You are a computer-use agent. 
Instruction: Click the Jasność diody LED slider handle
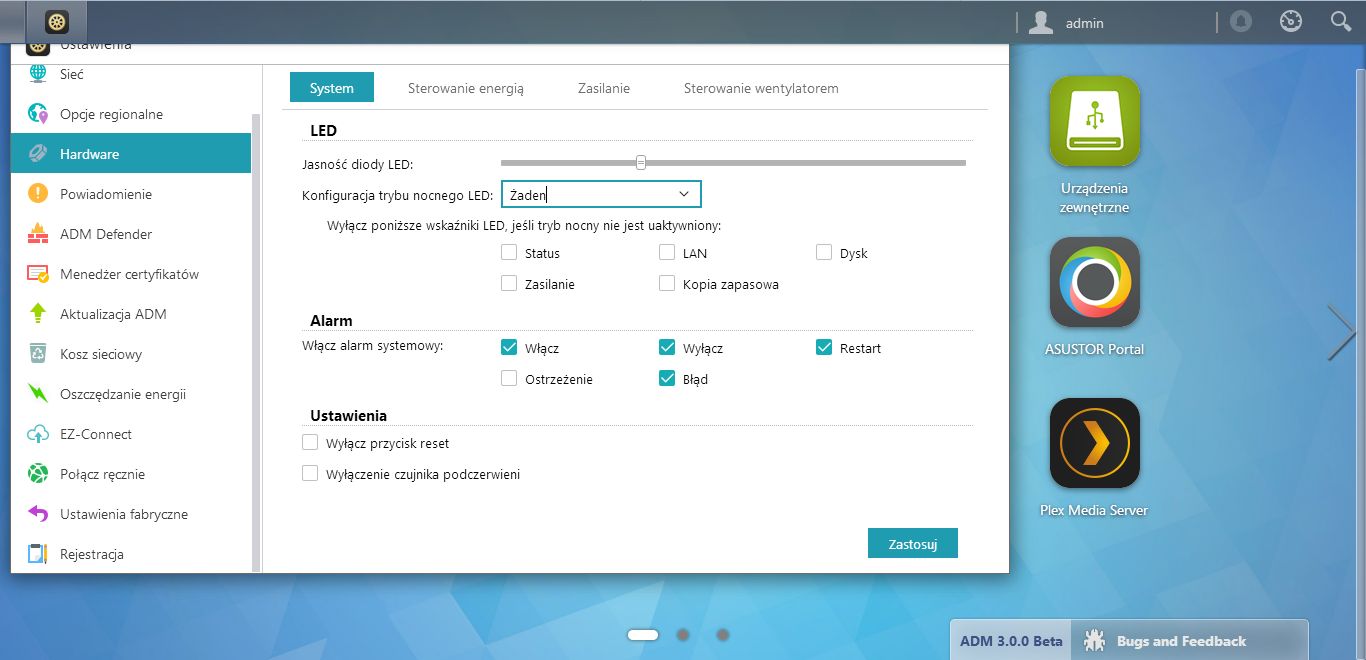641,162
